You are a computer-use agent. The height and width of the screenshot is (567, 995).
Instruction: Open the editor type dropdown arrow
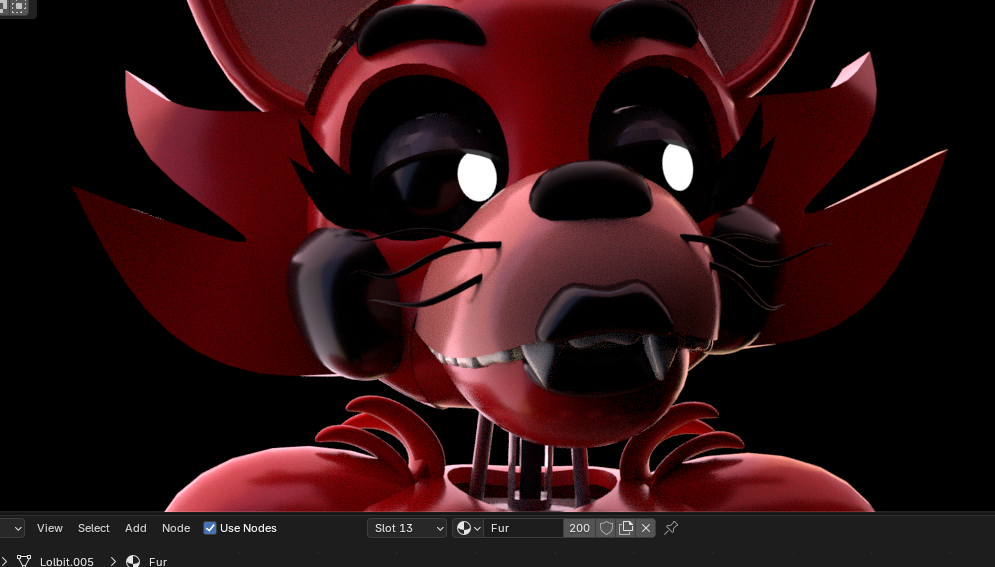pos(18,528)
